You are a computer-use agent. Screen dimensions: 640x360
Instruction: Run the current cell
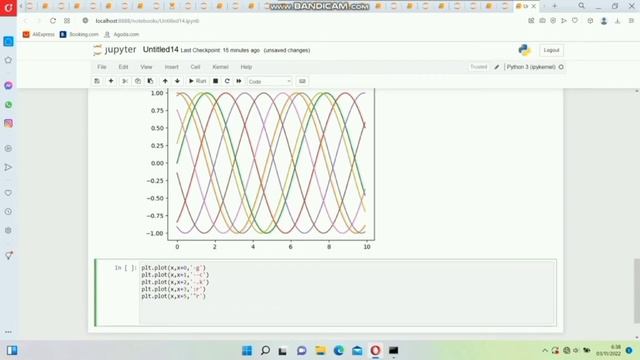click(x=198, y=81)
